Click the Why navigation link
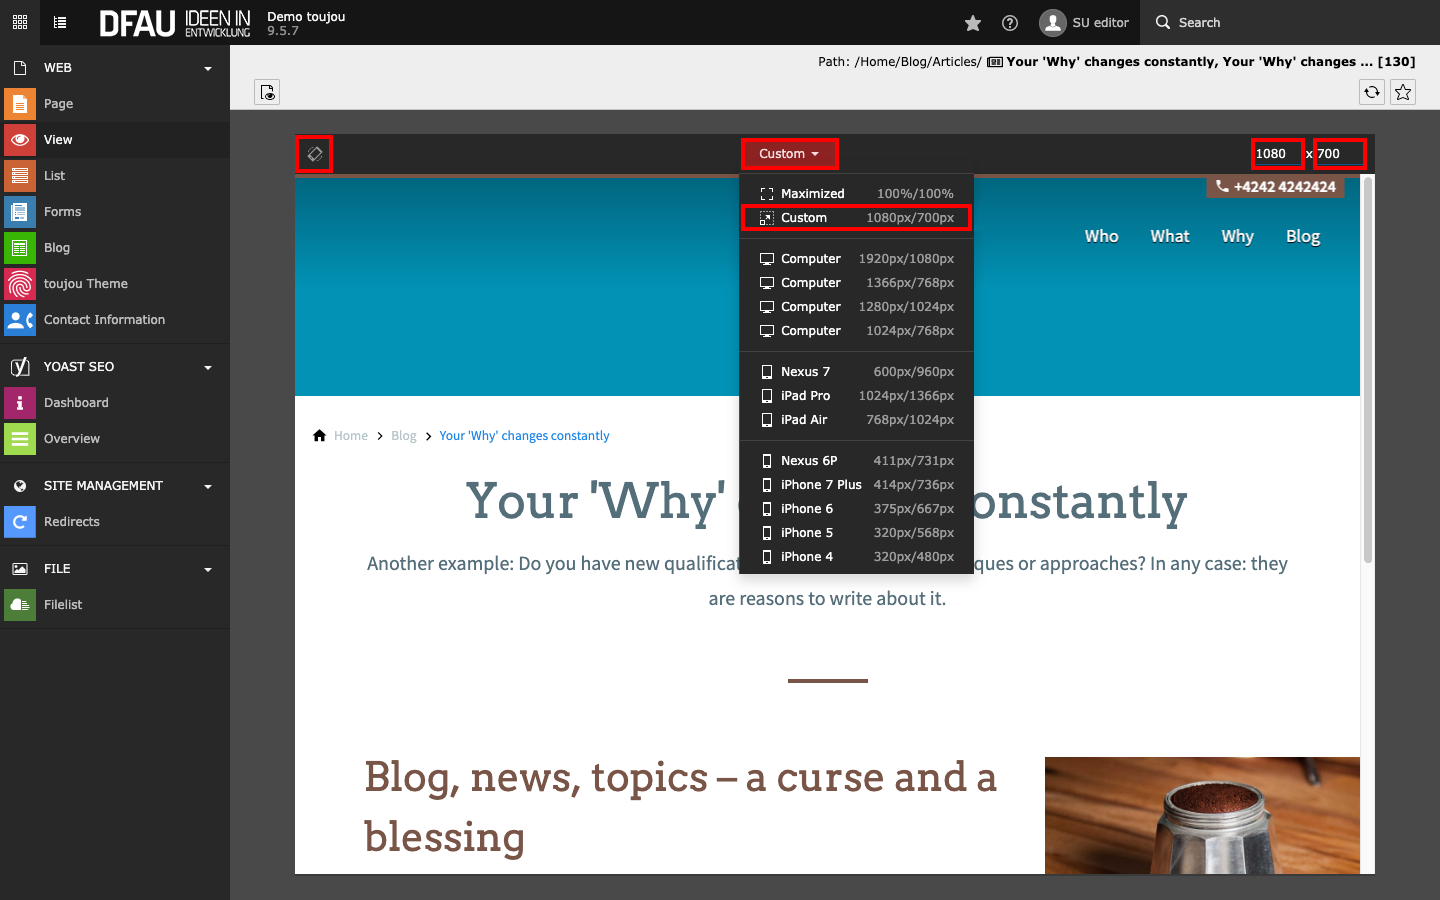The image size is (1440, 900). click(x=1237, y=237)
